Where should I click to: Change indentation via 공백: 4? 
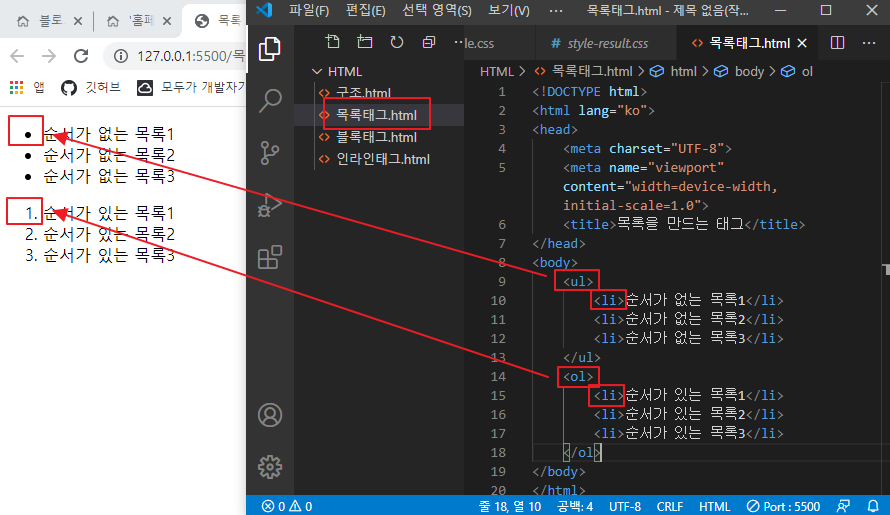(575, 506)
